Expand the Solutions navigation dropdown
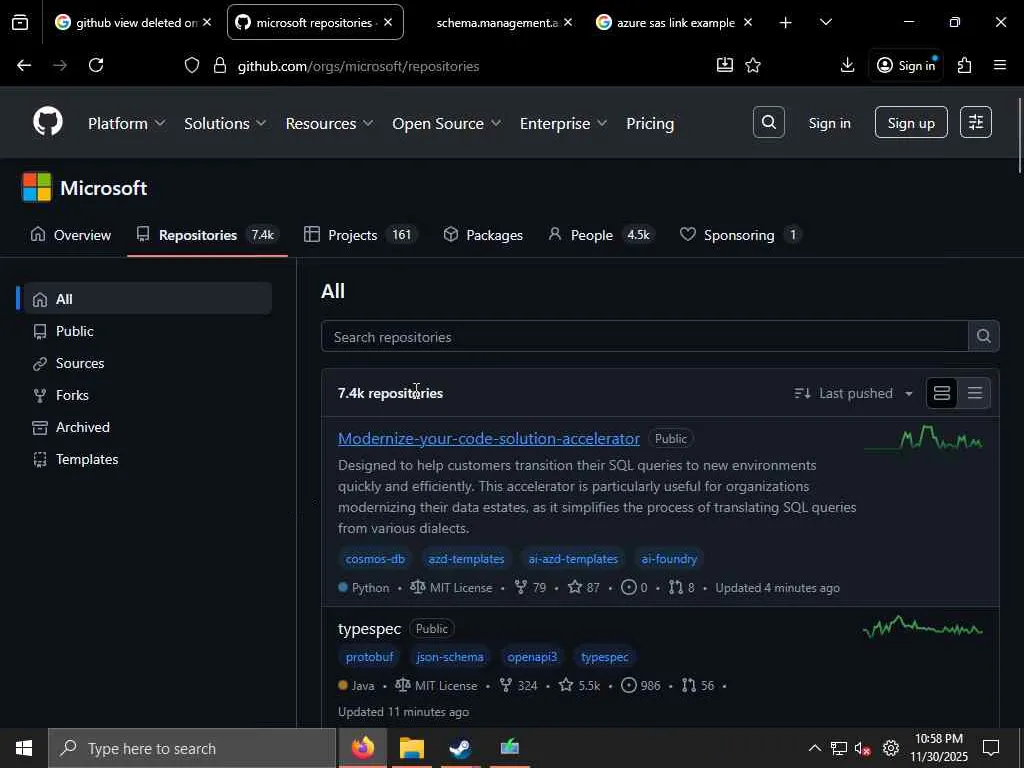The height and width of the screenshot is (768, 1024). click(225, 123)
